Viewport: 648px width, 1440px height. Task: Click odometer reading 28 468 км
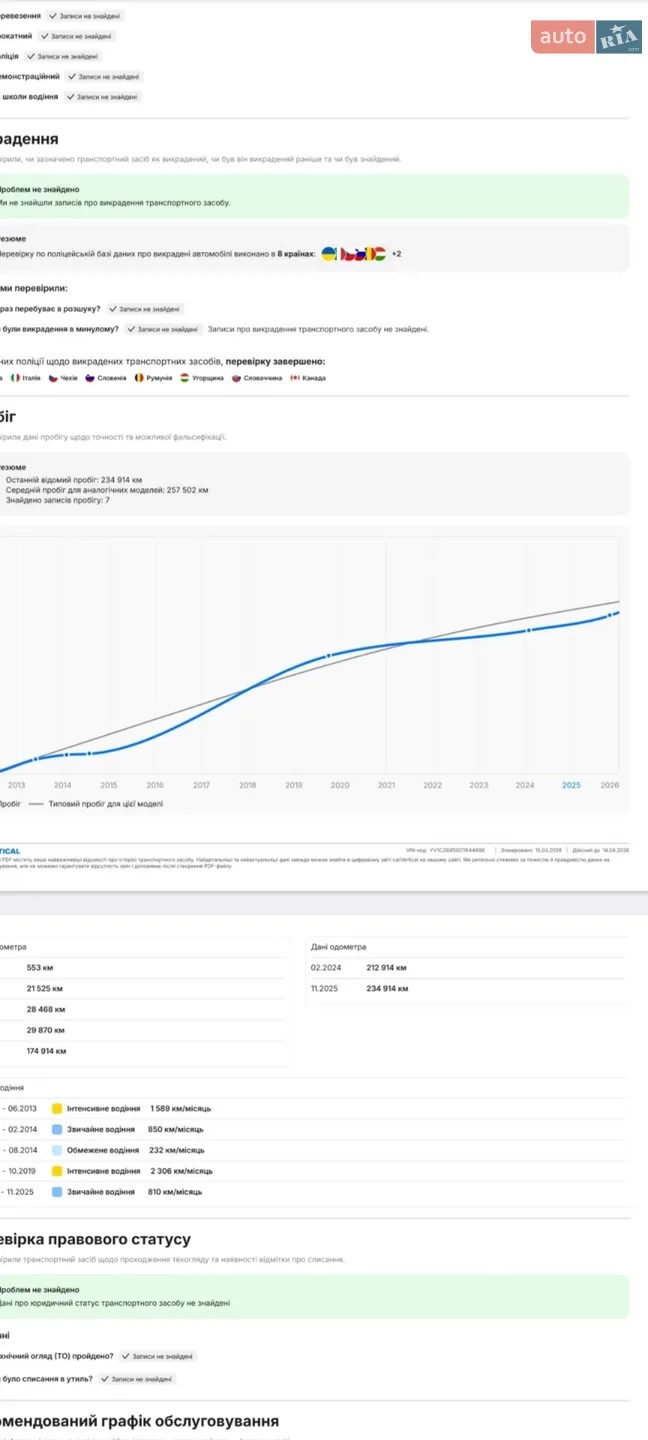[46, 1010]
